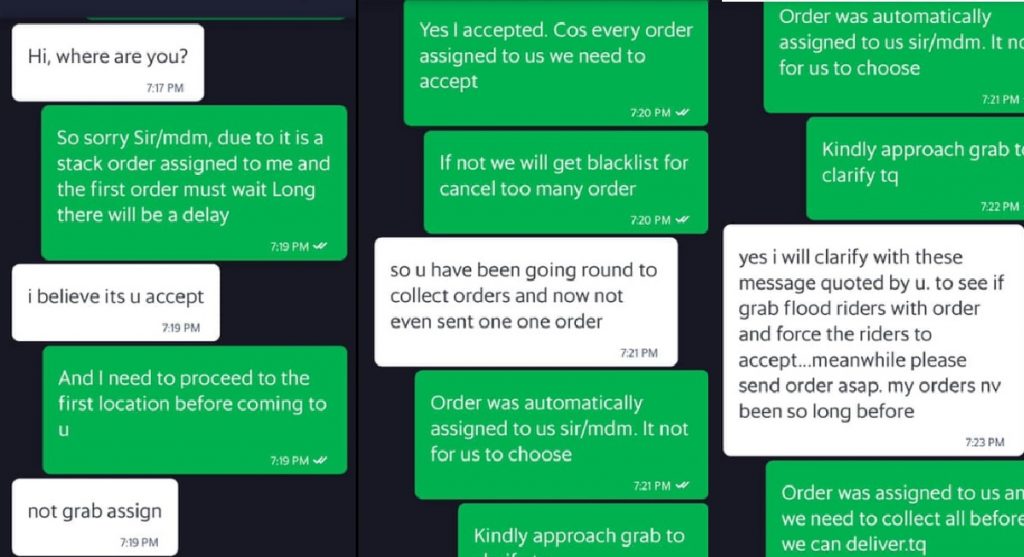
Task: Tap the 'Kindly approach grab to' bubble at the bottom of the middle chat
Action: [x=583, y=530]
